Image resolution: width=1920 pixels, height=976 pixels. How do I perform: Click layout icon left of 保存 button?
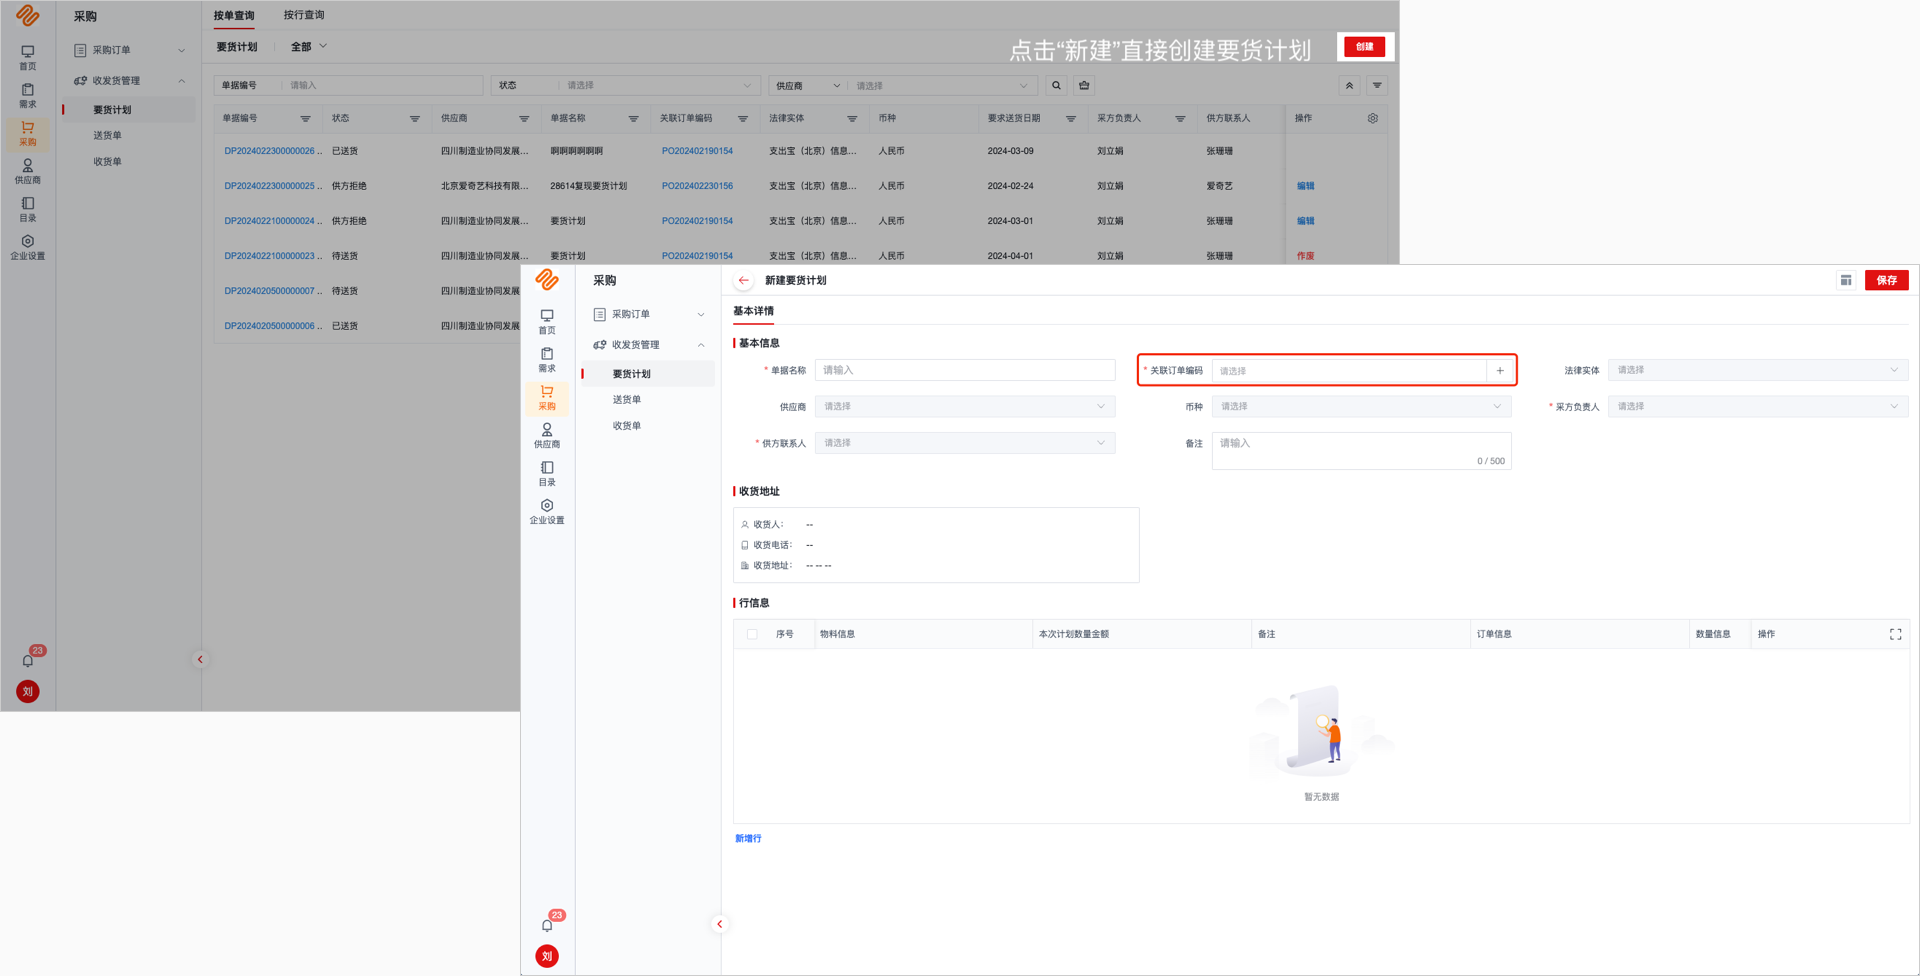[1846, 280]
